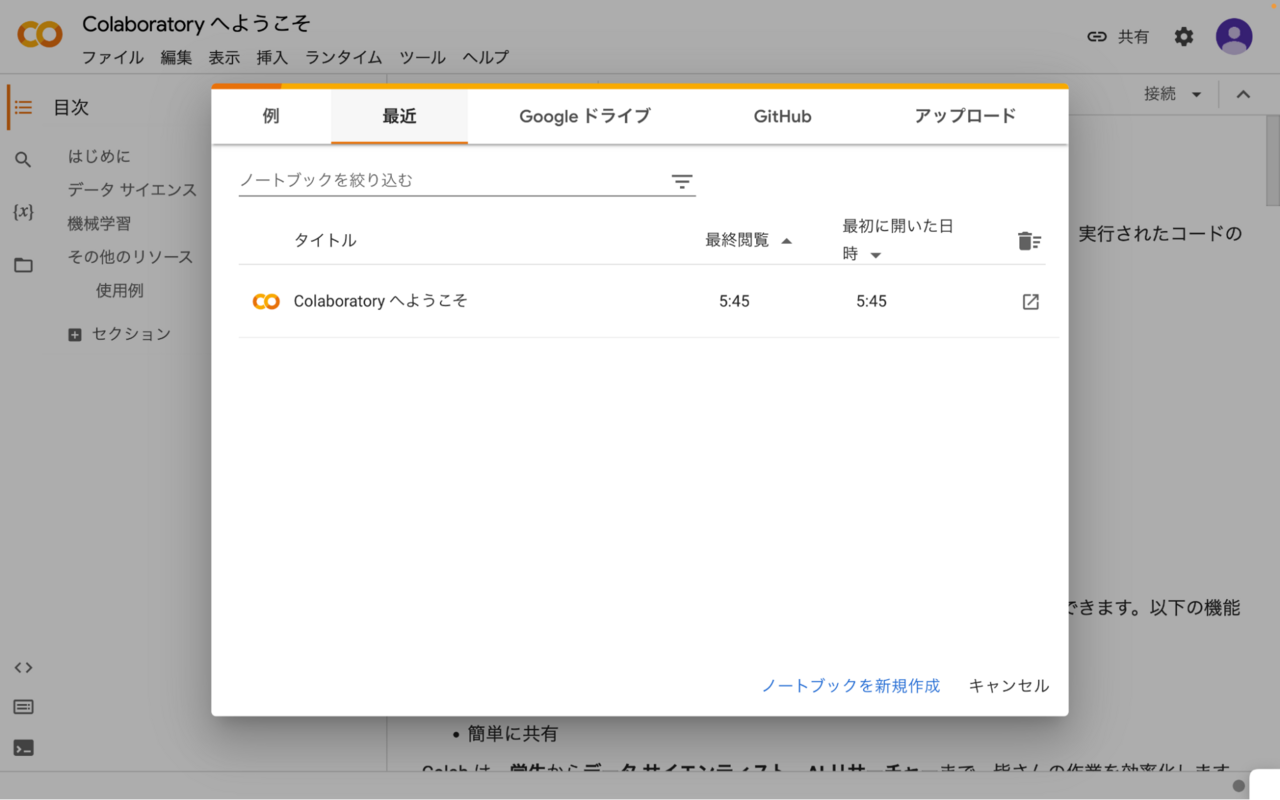Go to データ サイエンス section

click(132, 190)
